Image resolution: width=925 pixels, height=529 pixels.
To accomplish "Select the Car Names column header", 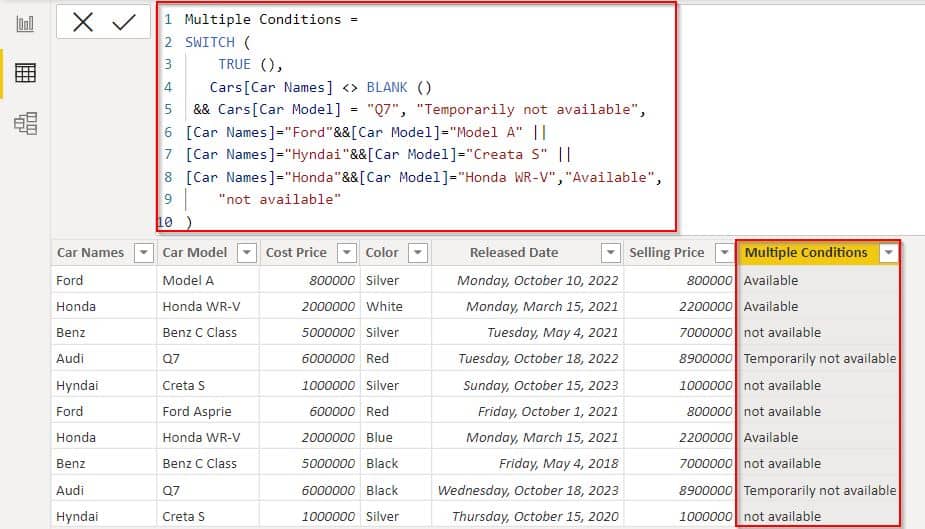I will point(91,252).
